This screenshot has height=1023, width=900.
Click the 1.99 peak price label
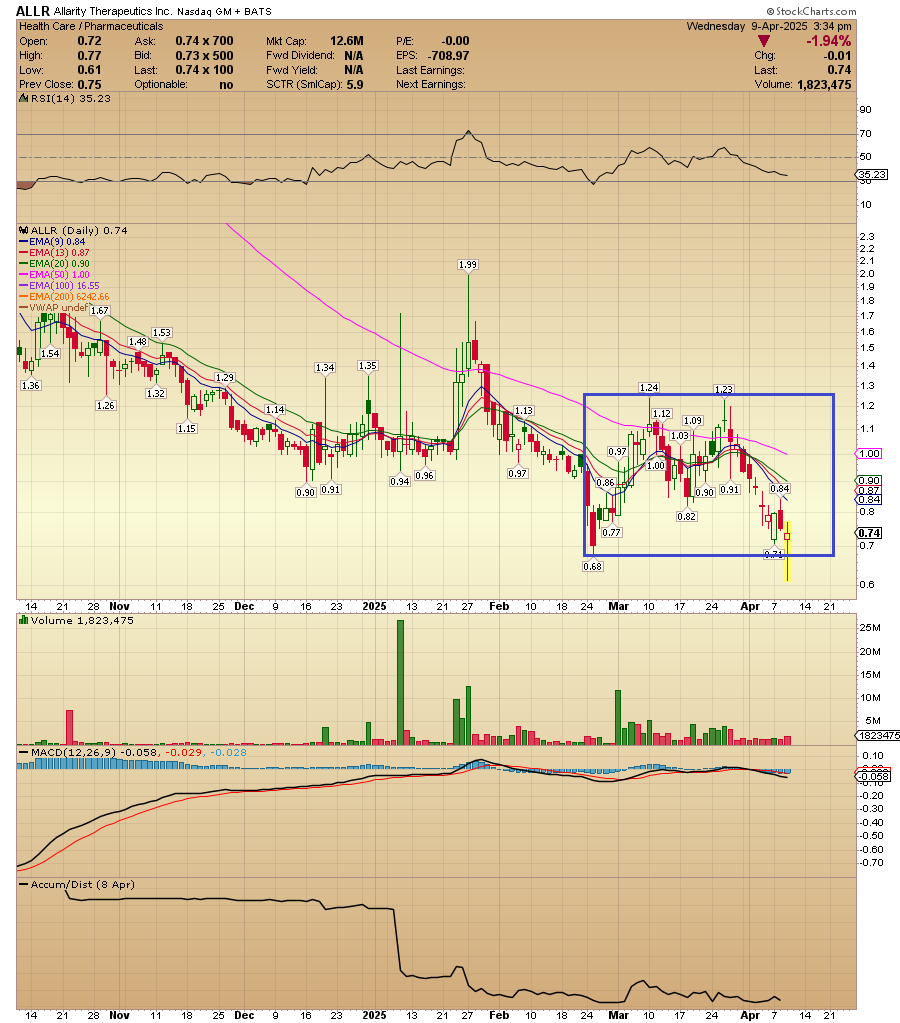[x=468, y=265]
